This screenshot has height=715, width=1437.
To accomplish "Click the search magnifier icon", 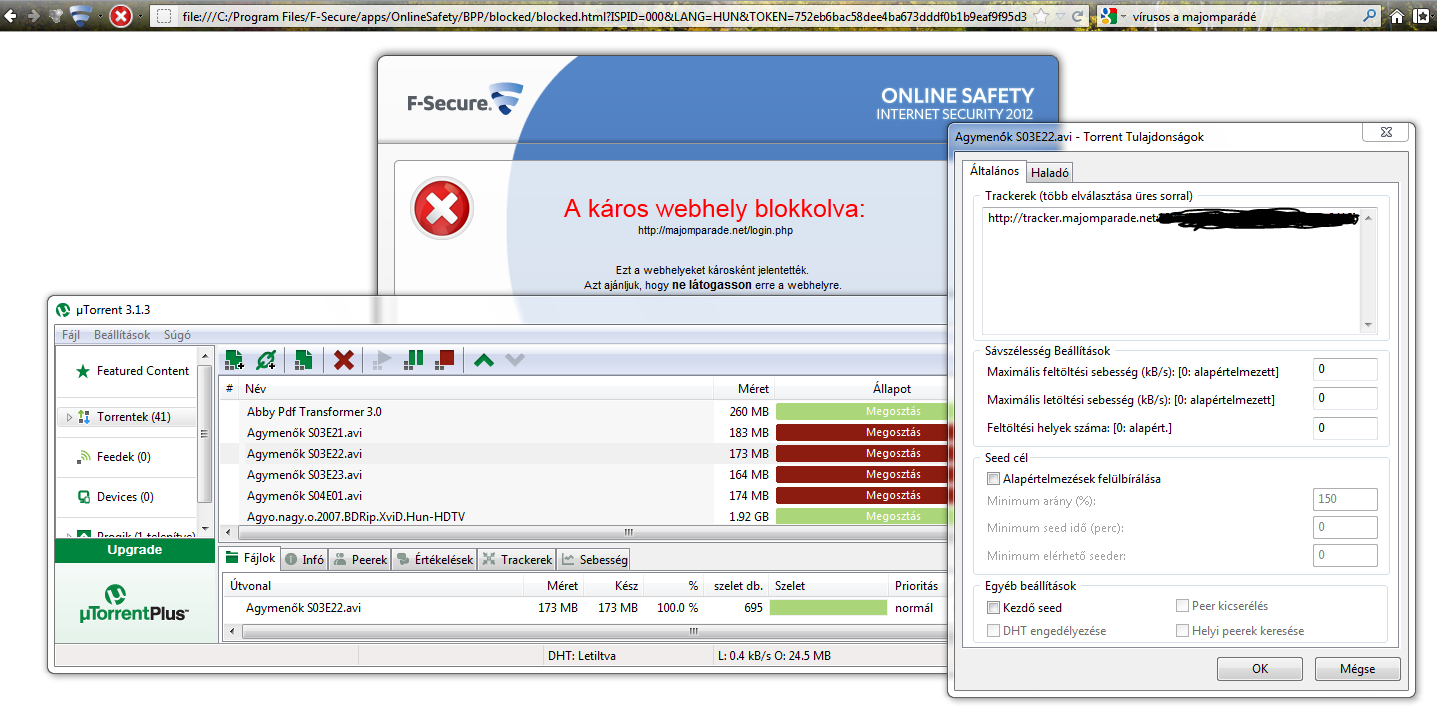I will click(1369, 17).
